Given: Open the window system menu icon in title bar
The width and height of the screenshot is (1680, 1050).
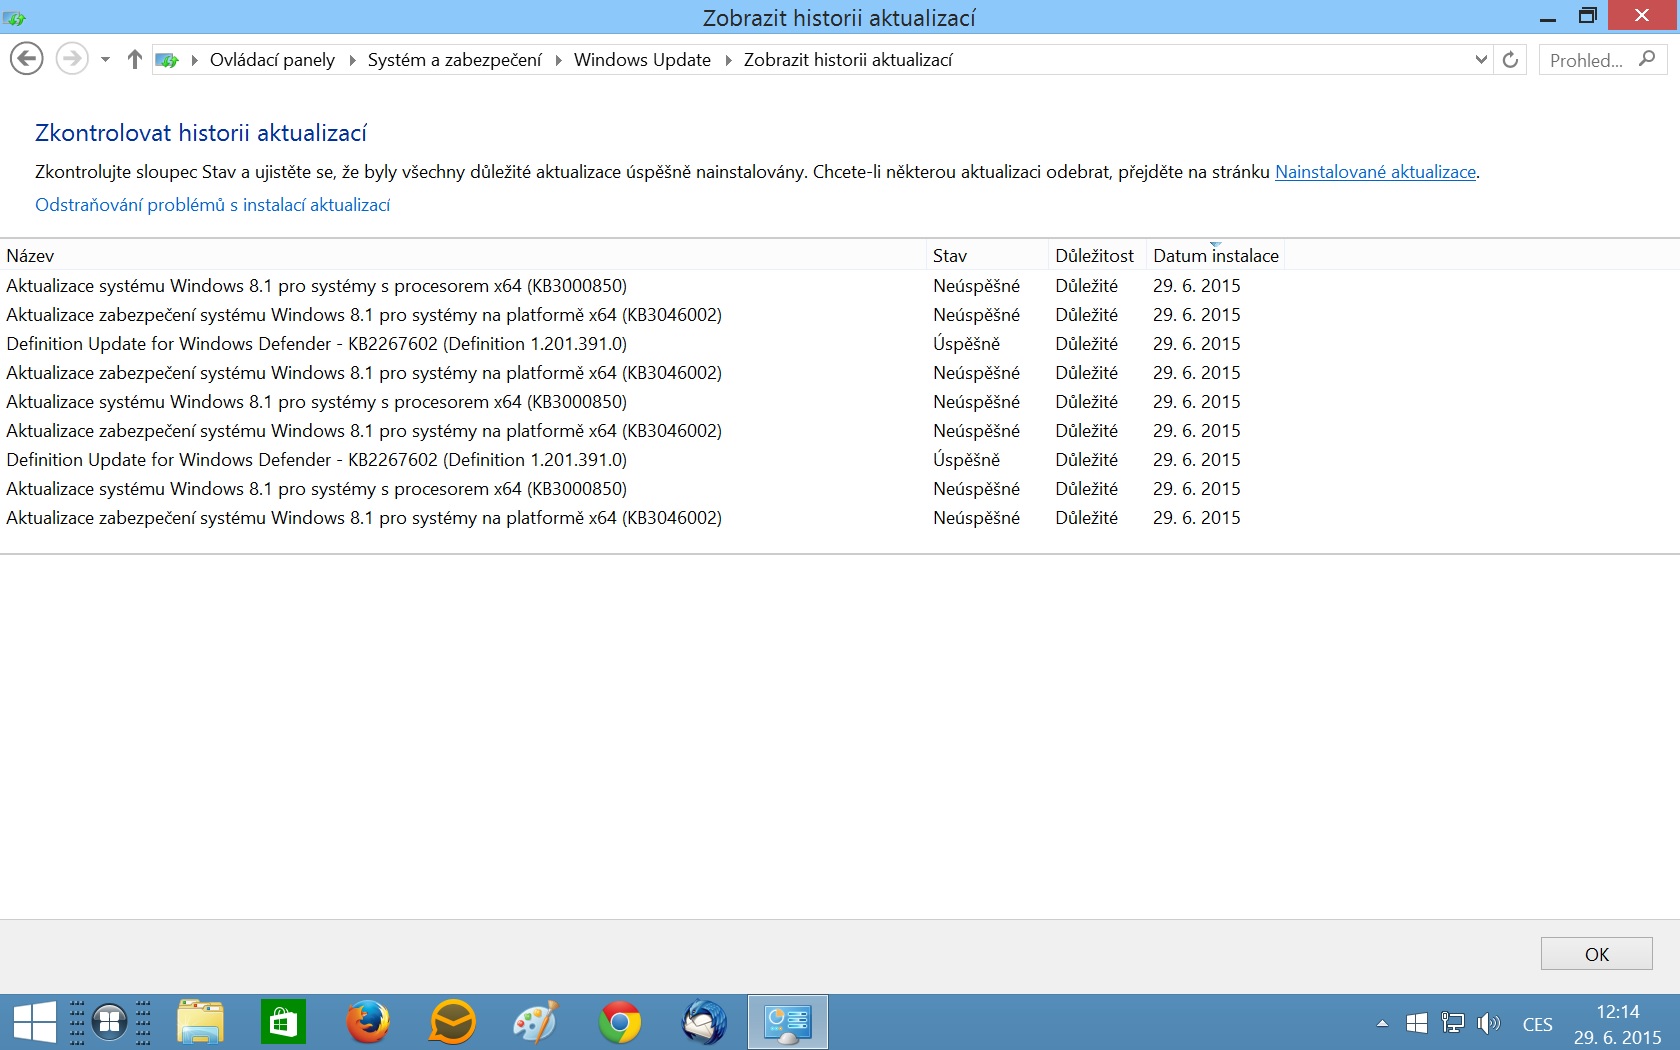Looking at the screenshot, I should click(14, 17).
